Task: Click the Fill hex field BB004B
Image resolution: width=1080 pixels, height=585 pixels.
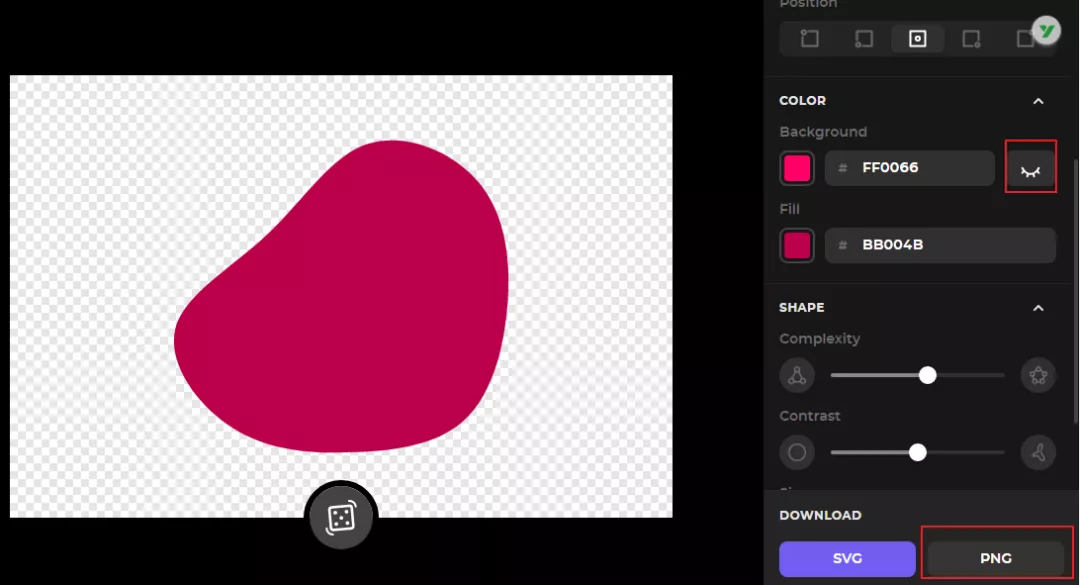Action: (x=939, y=245)
